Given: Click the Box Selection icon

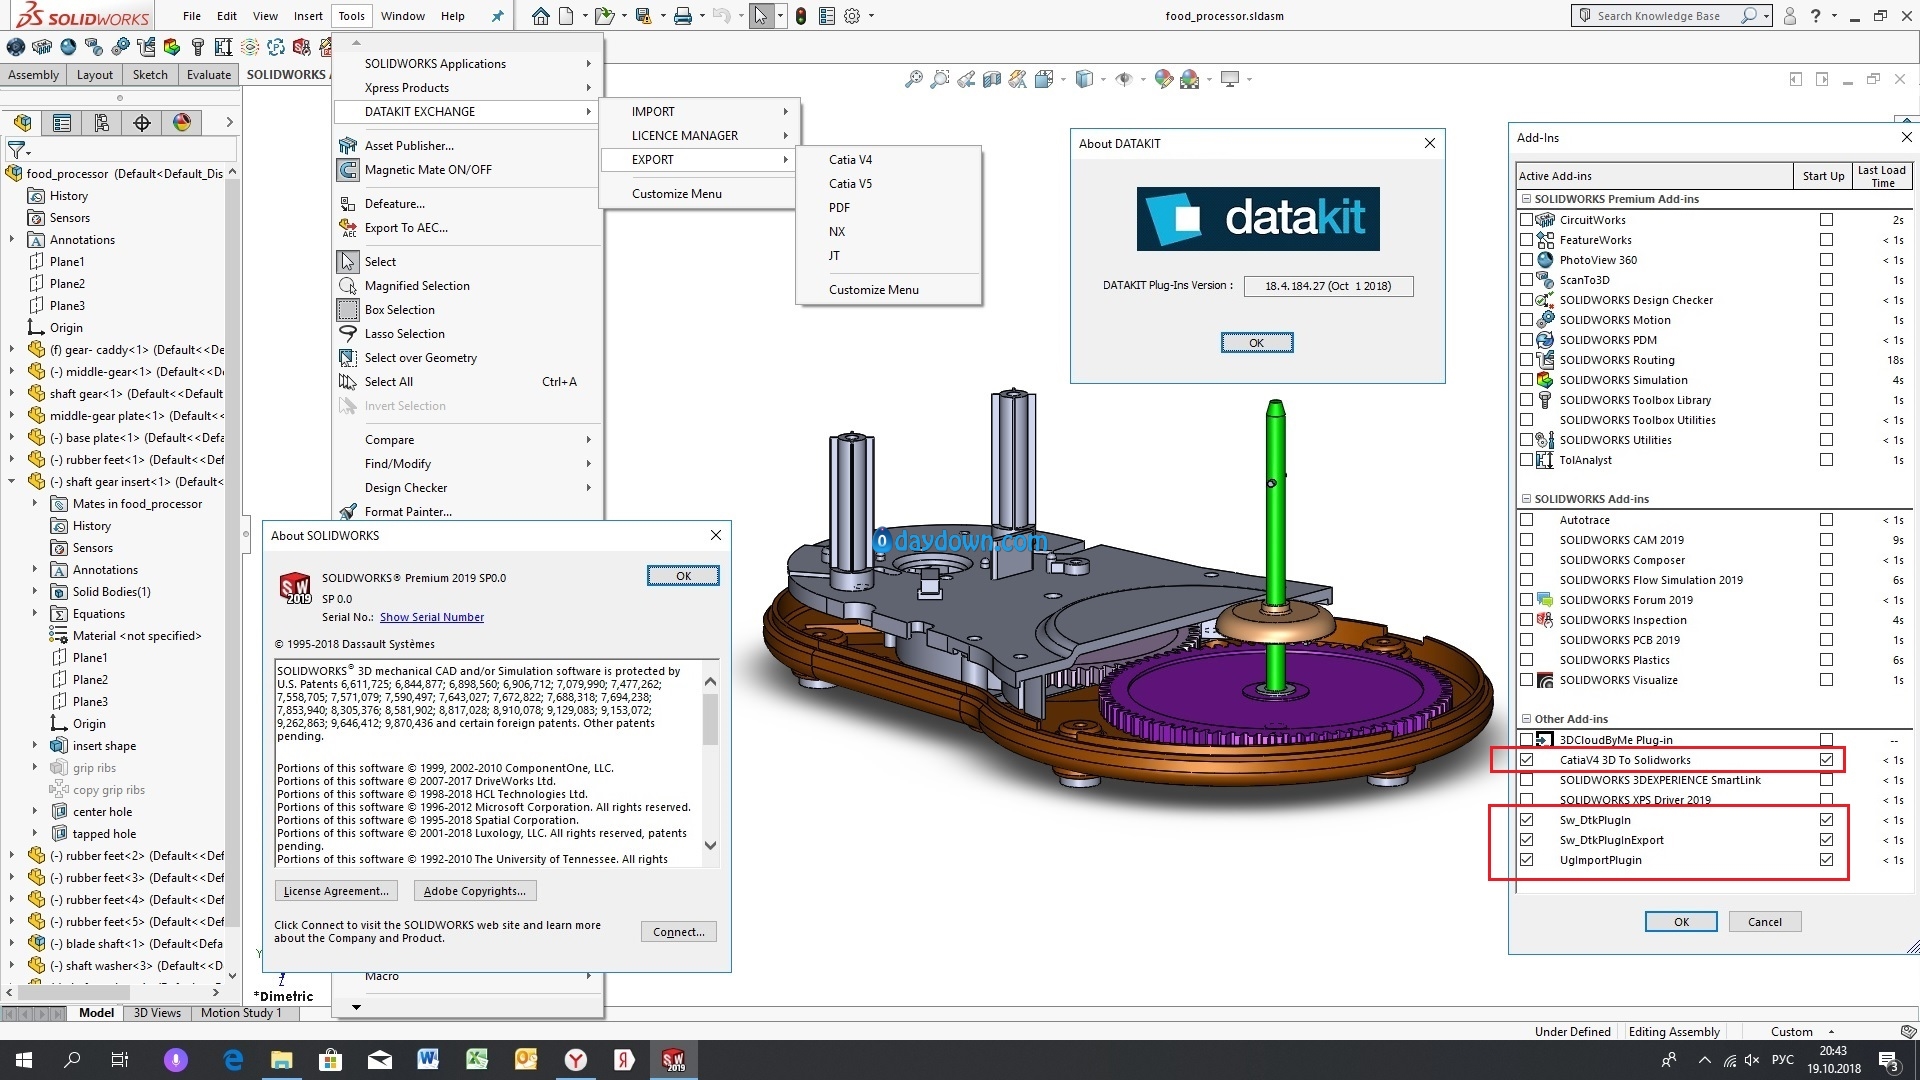Looking at the screenshot, I should pyautogui.click(x=348, y=309).
